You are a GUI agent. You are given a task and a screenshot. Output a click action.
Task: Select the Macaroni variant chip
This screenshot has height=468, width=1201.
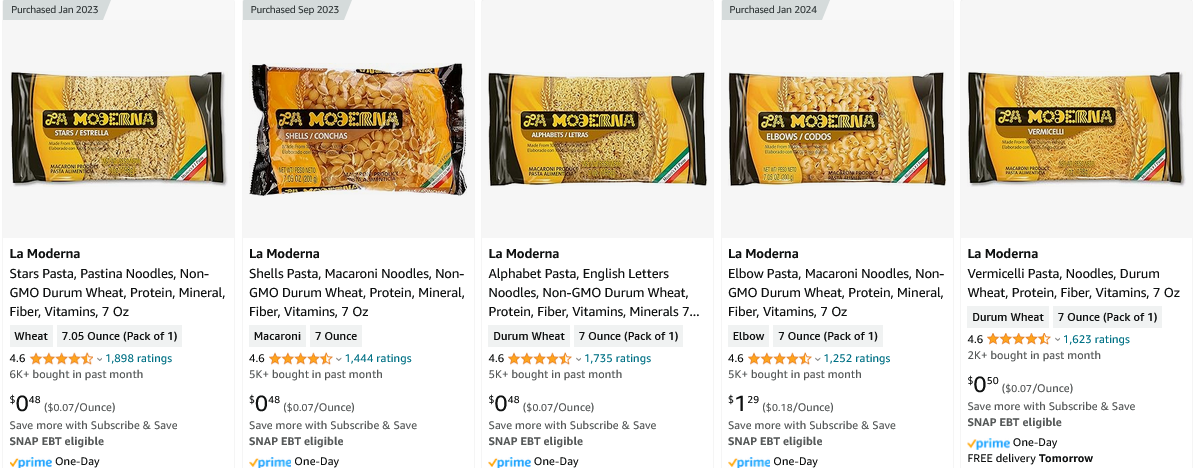coord(277,336)
